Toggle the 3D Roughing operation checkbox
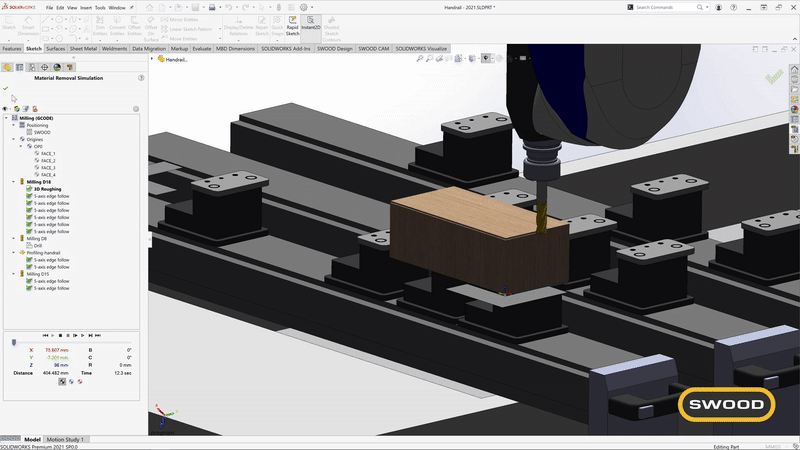This screenshot has width=800, height=450. pyautogui.click(x=30, y=189)
